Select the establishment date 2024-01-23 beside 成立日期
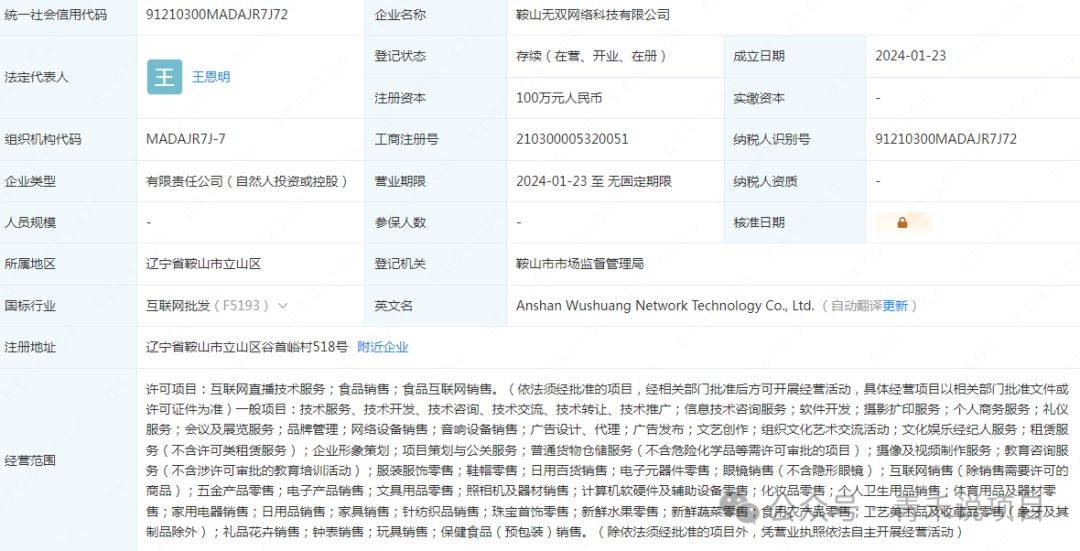Screen dimensions: 1080x551 pyautogui.click(x=911, y=56)
